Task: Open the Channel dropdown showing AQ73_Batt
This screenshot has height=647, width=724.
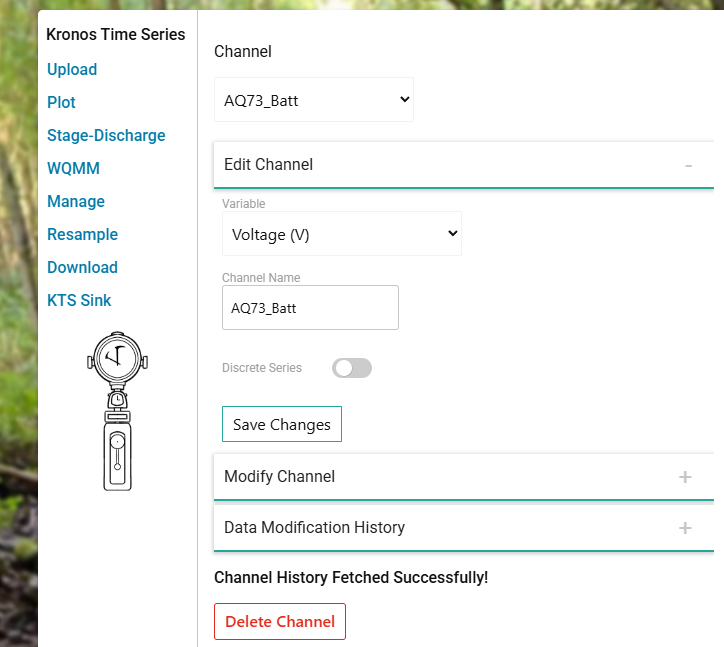Action: (314, 100)
